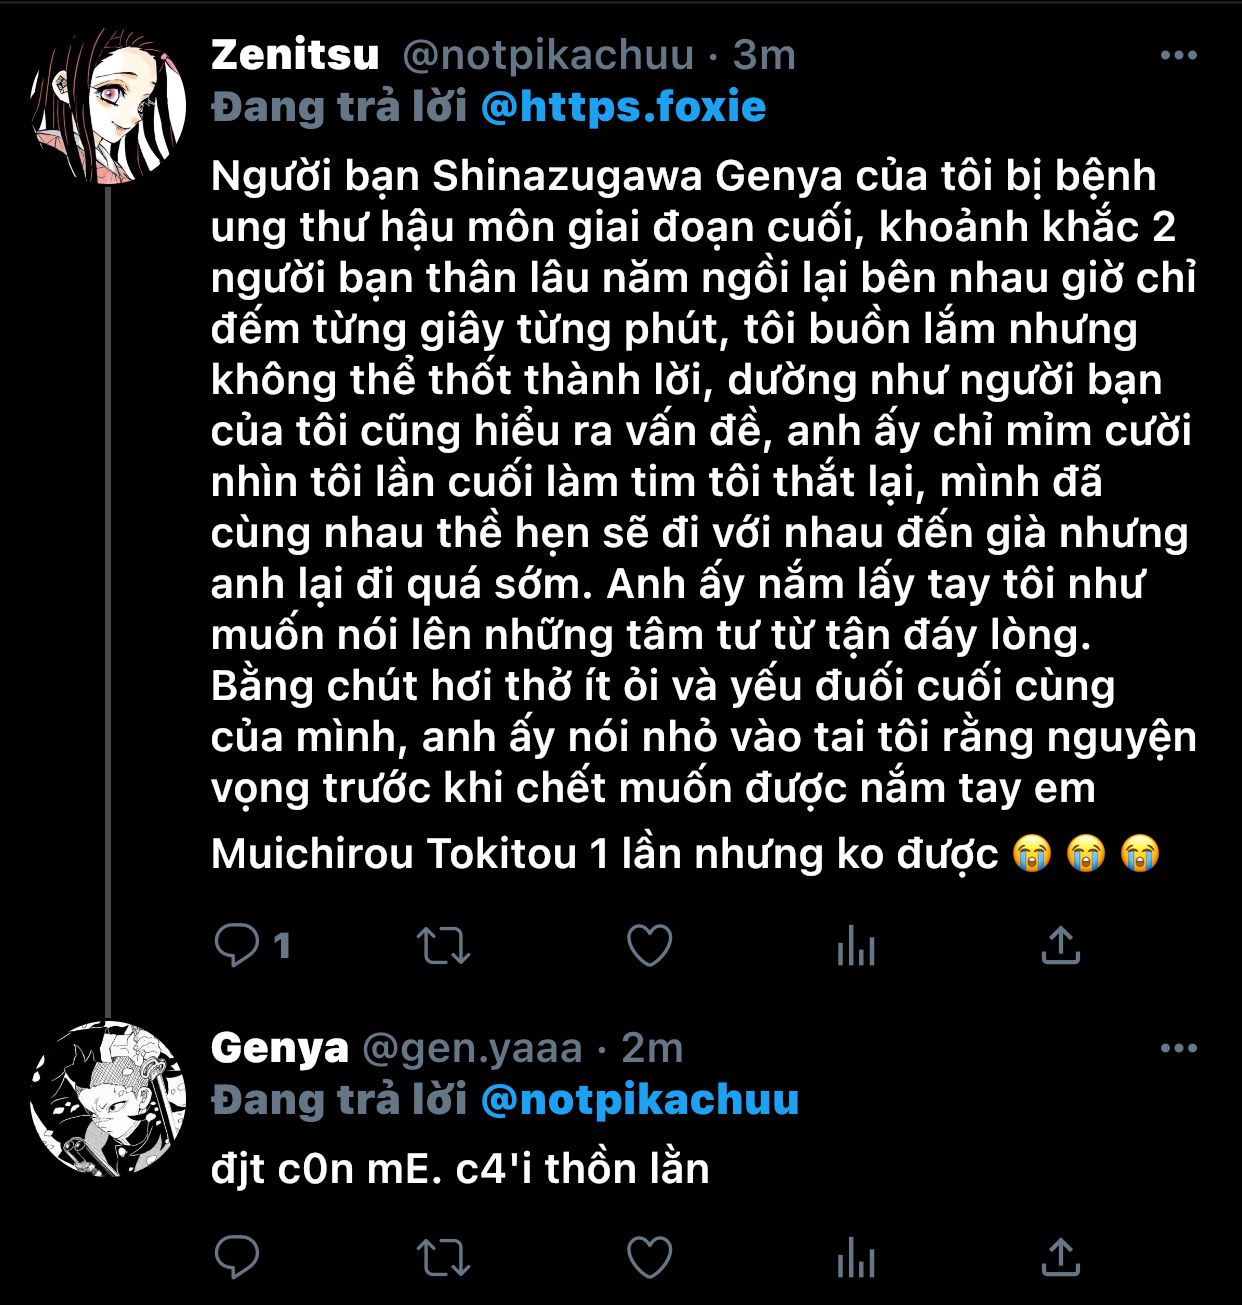Like Genya's reply with the heart
The height and width of the screenshot is (1305, 1242).
[649, 1257]
